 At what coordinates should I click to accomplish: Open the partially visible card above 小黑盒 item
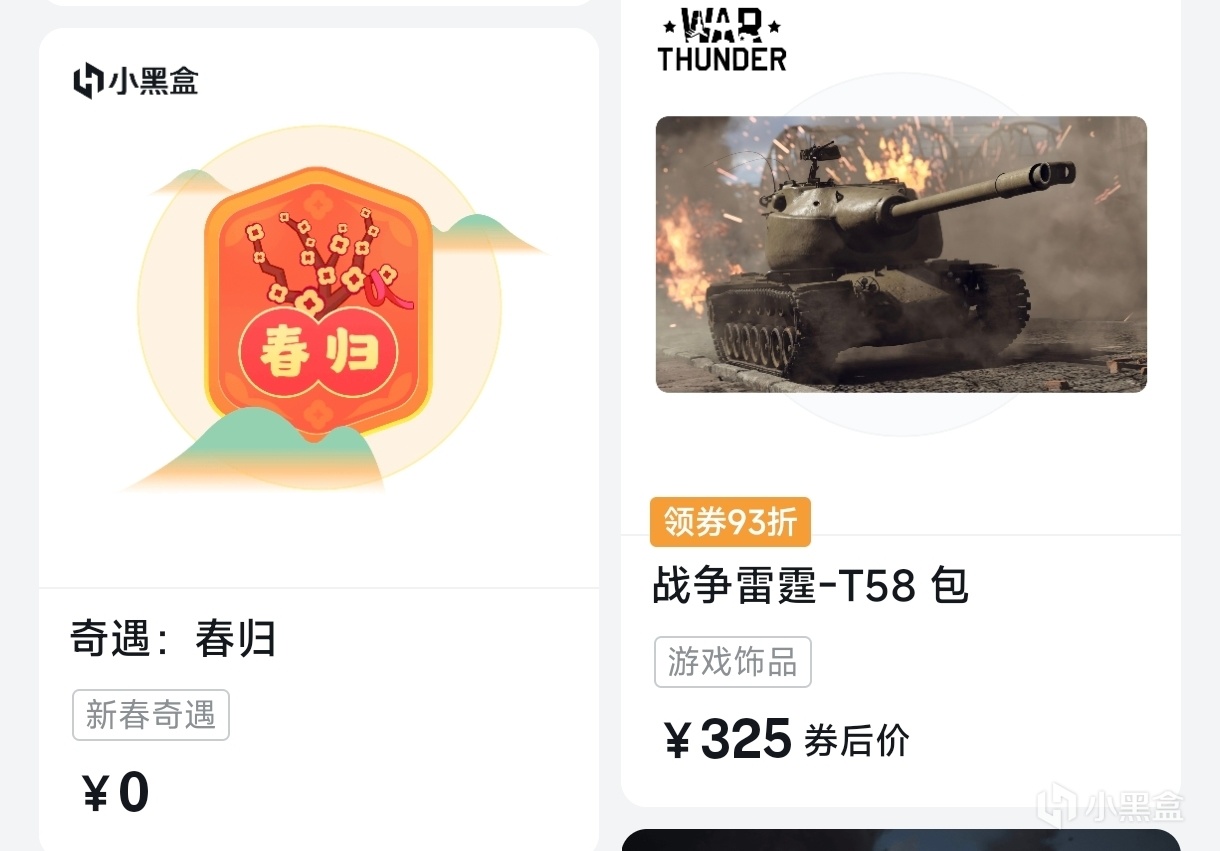click(x=319, y=3)
